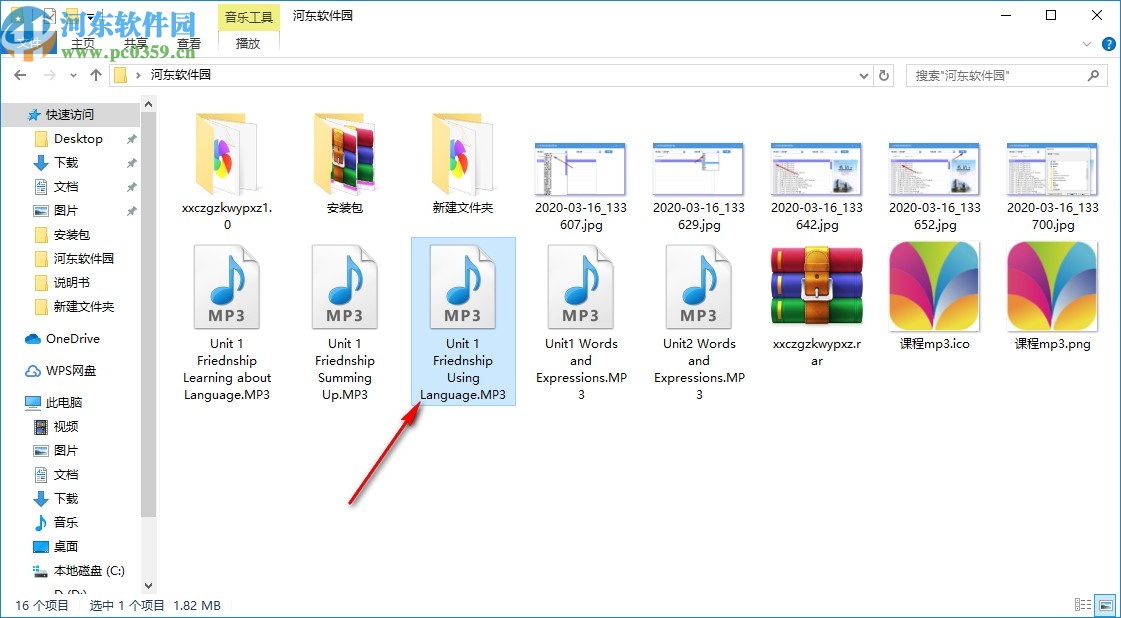Click the up-arrow navigation icon
The height and width of the screenshot is (618, 1121).
pyautogui.click(x=95, y=75)
